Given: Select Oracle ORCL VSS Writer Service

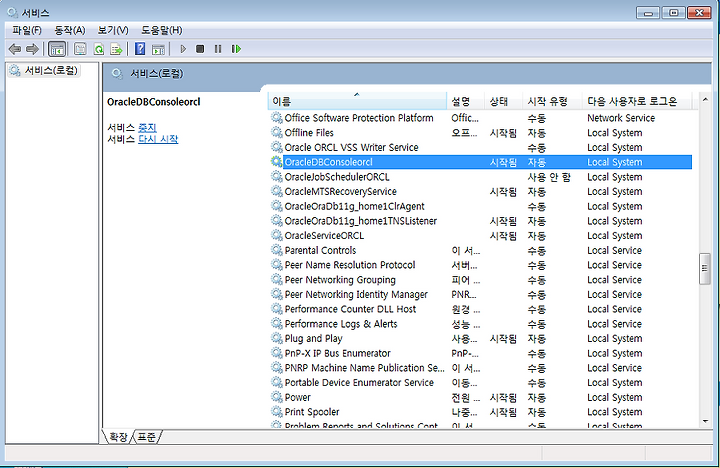Looking at the screenshot, I should point(480,147).
